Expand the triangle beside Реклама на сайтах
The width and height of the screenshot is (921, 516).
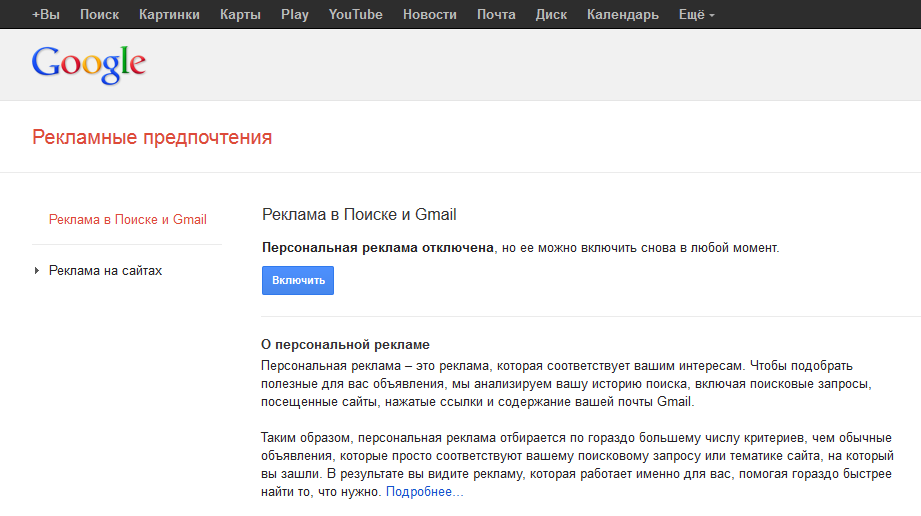coord(37,271)
